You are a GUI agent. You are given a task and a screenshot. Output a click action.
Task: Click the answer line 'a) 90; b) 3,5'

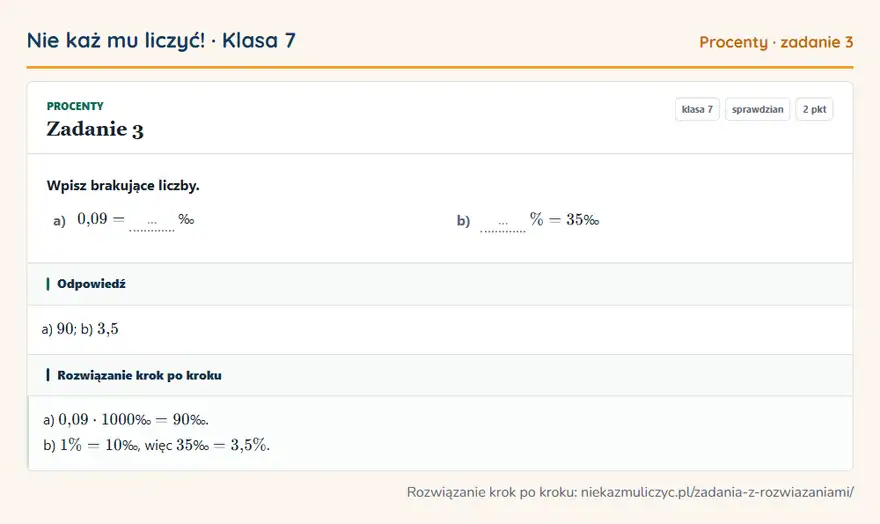tap(80, 329)
